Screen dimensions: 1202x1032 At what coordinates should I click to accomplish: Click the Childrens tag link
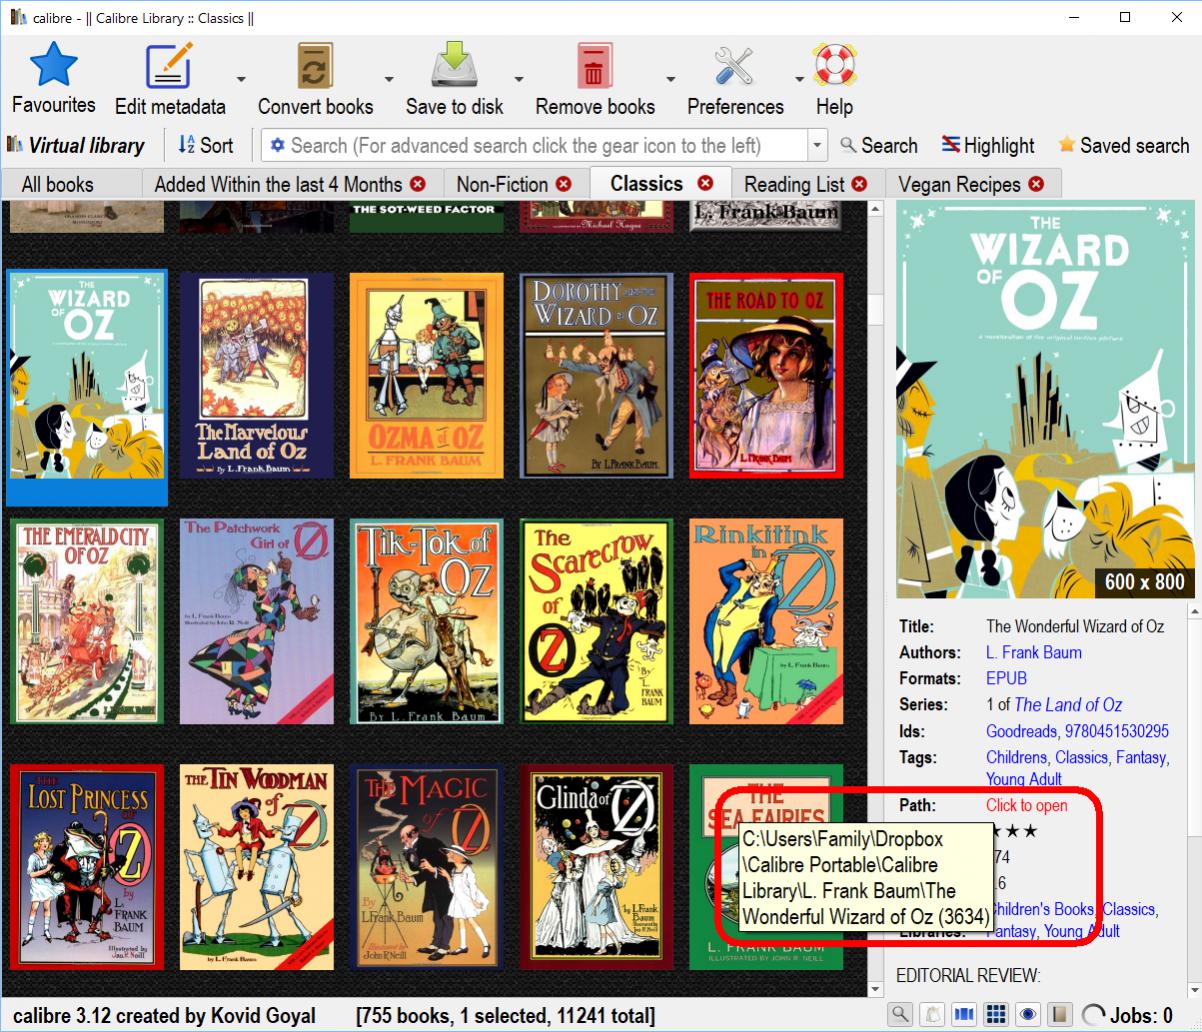[1016, 757]
